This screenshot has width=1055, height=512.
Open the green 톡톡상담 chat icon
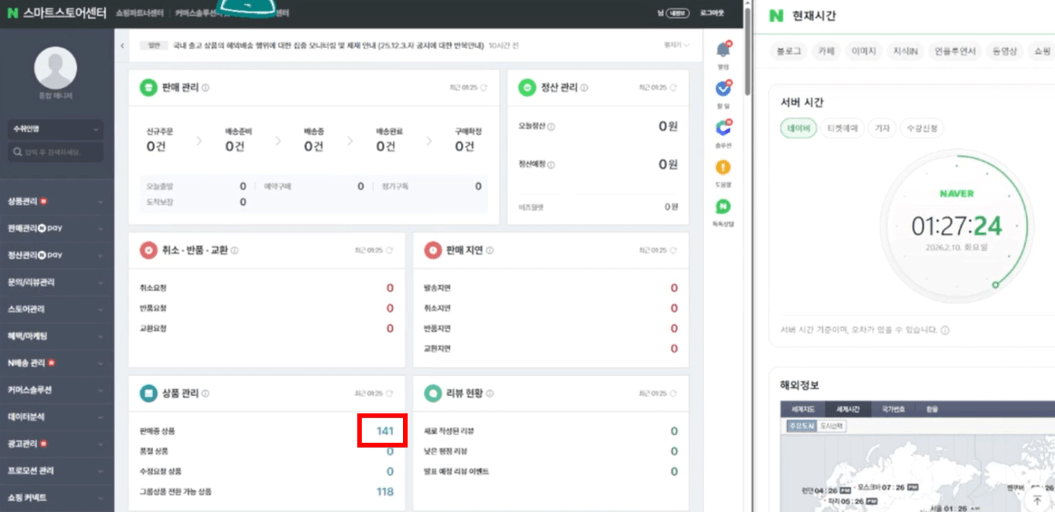[723, 207]
